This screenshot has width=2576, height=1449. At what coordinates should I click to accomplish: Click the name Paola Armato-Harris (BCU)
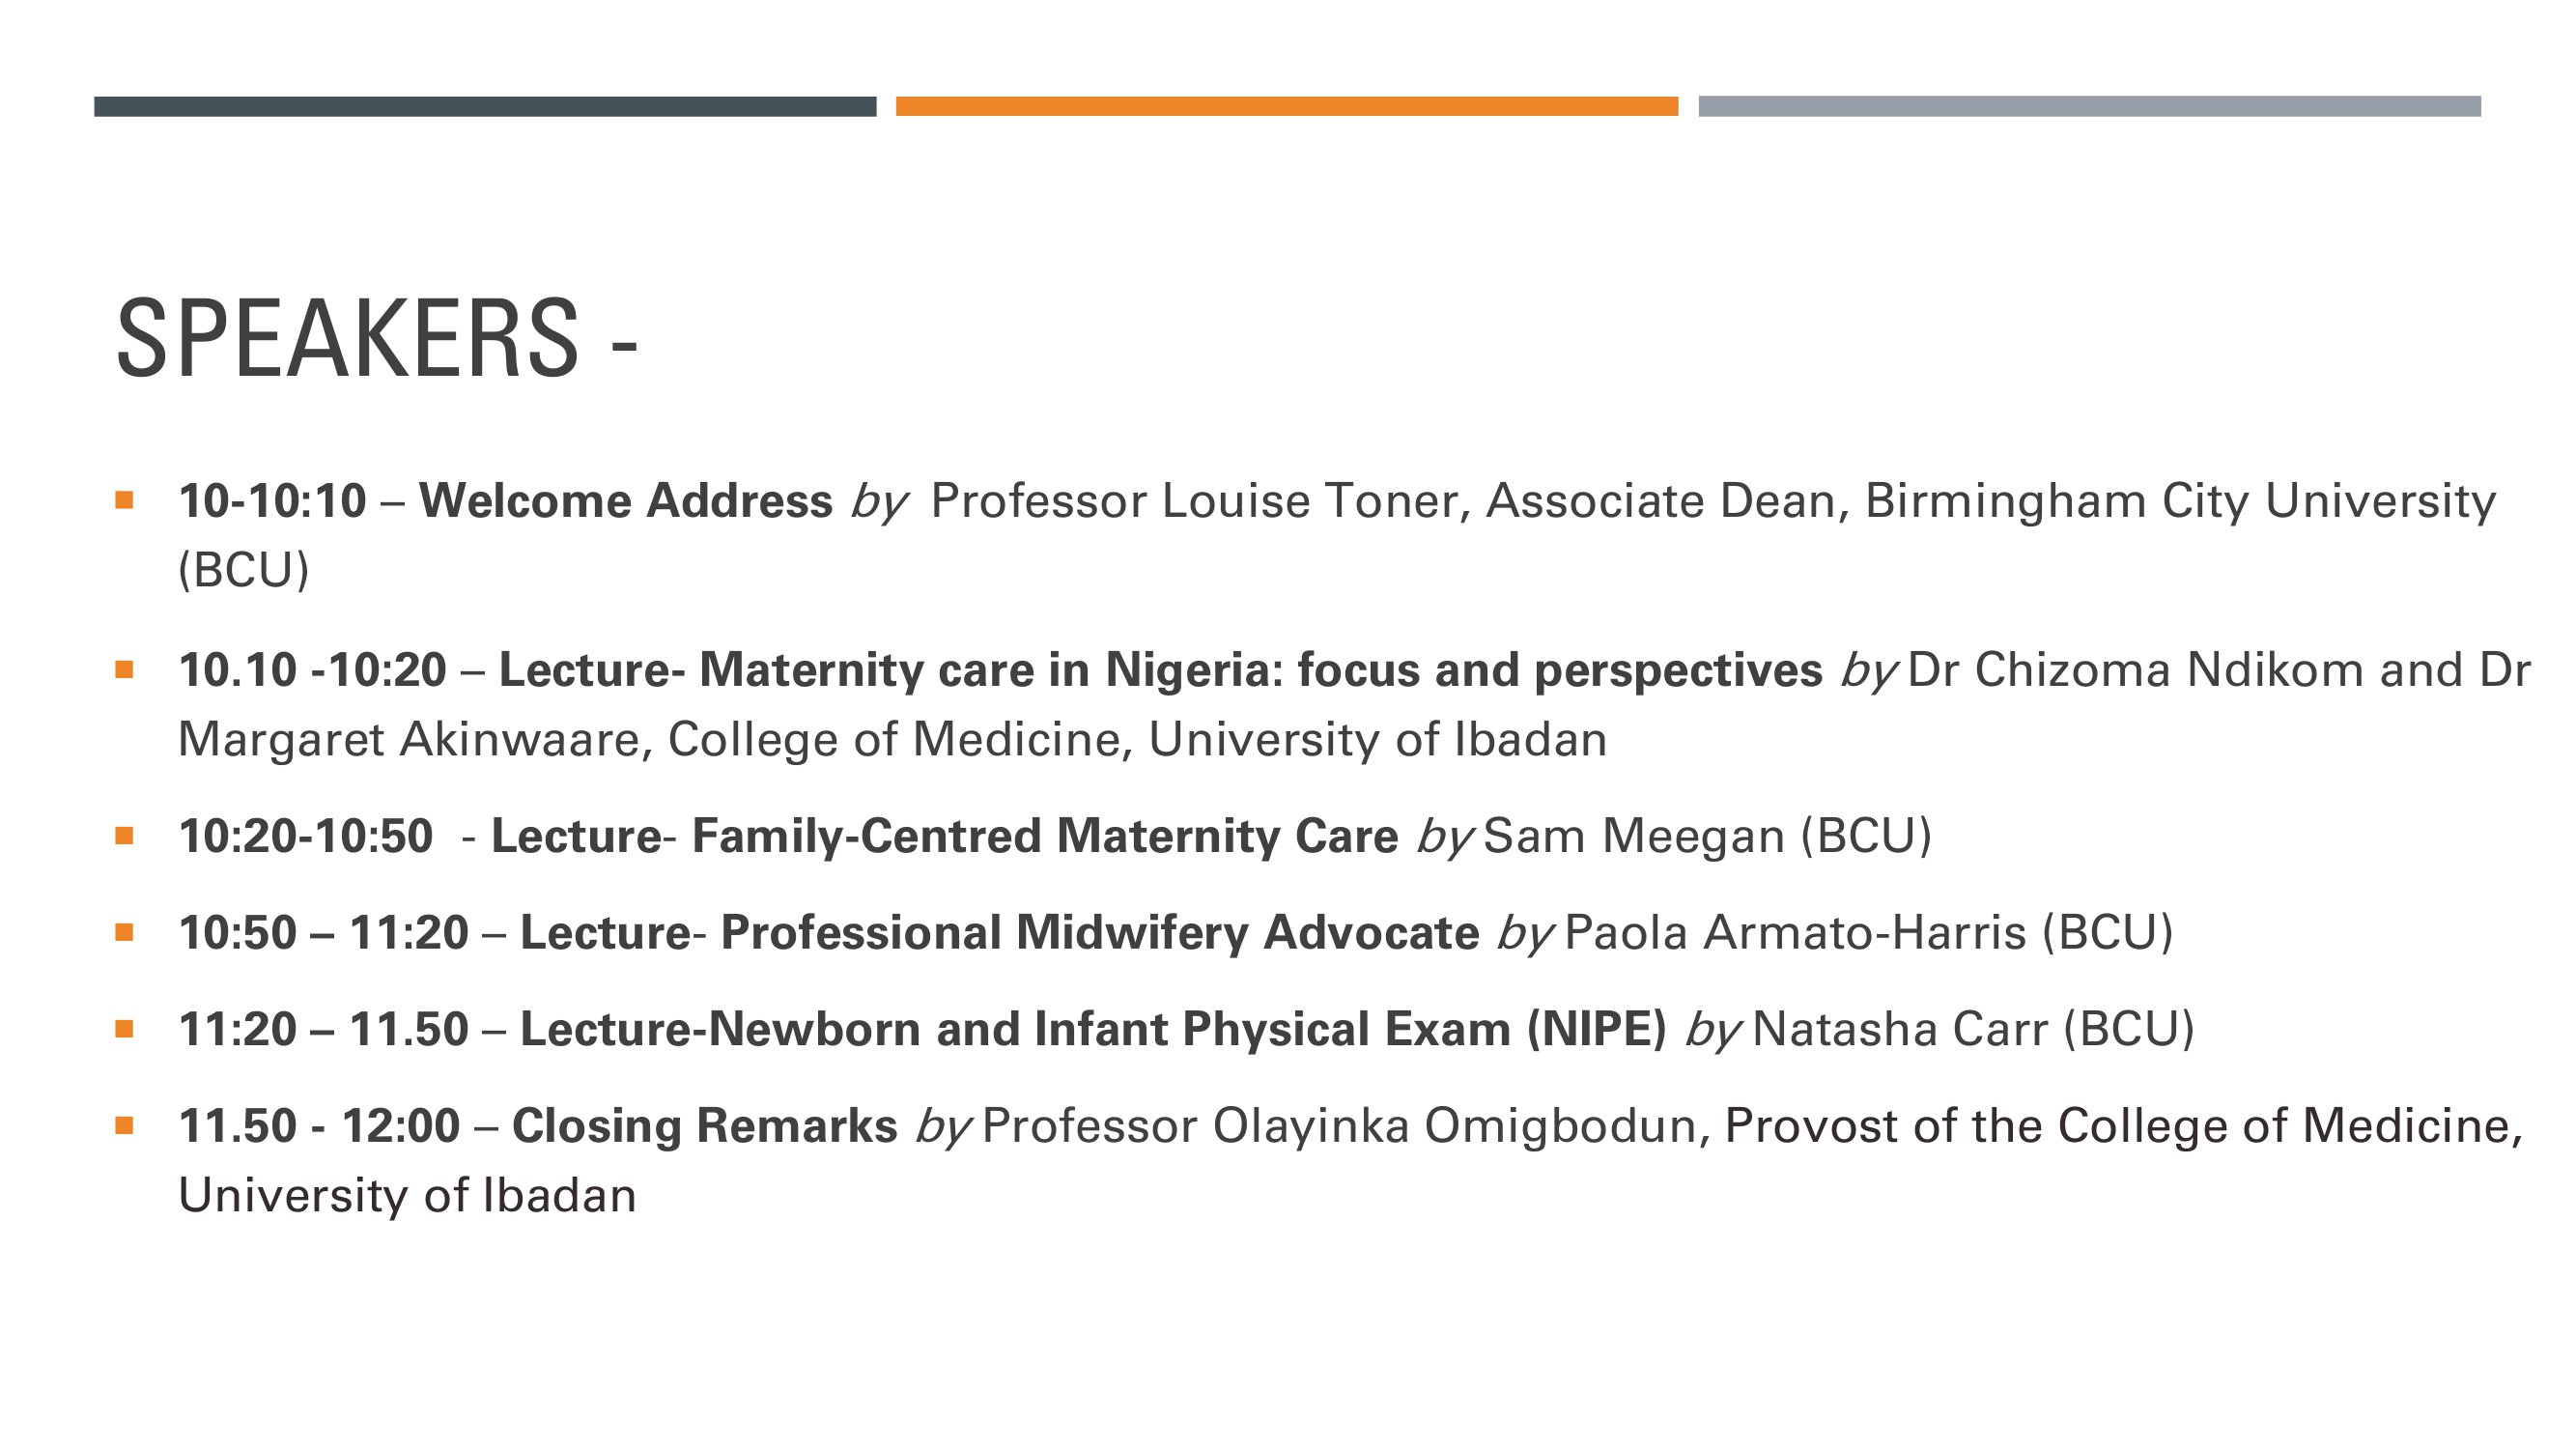coord(1869,933)
